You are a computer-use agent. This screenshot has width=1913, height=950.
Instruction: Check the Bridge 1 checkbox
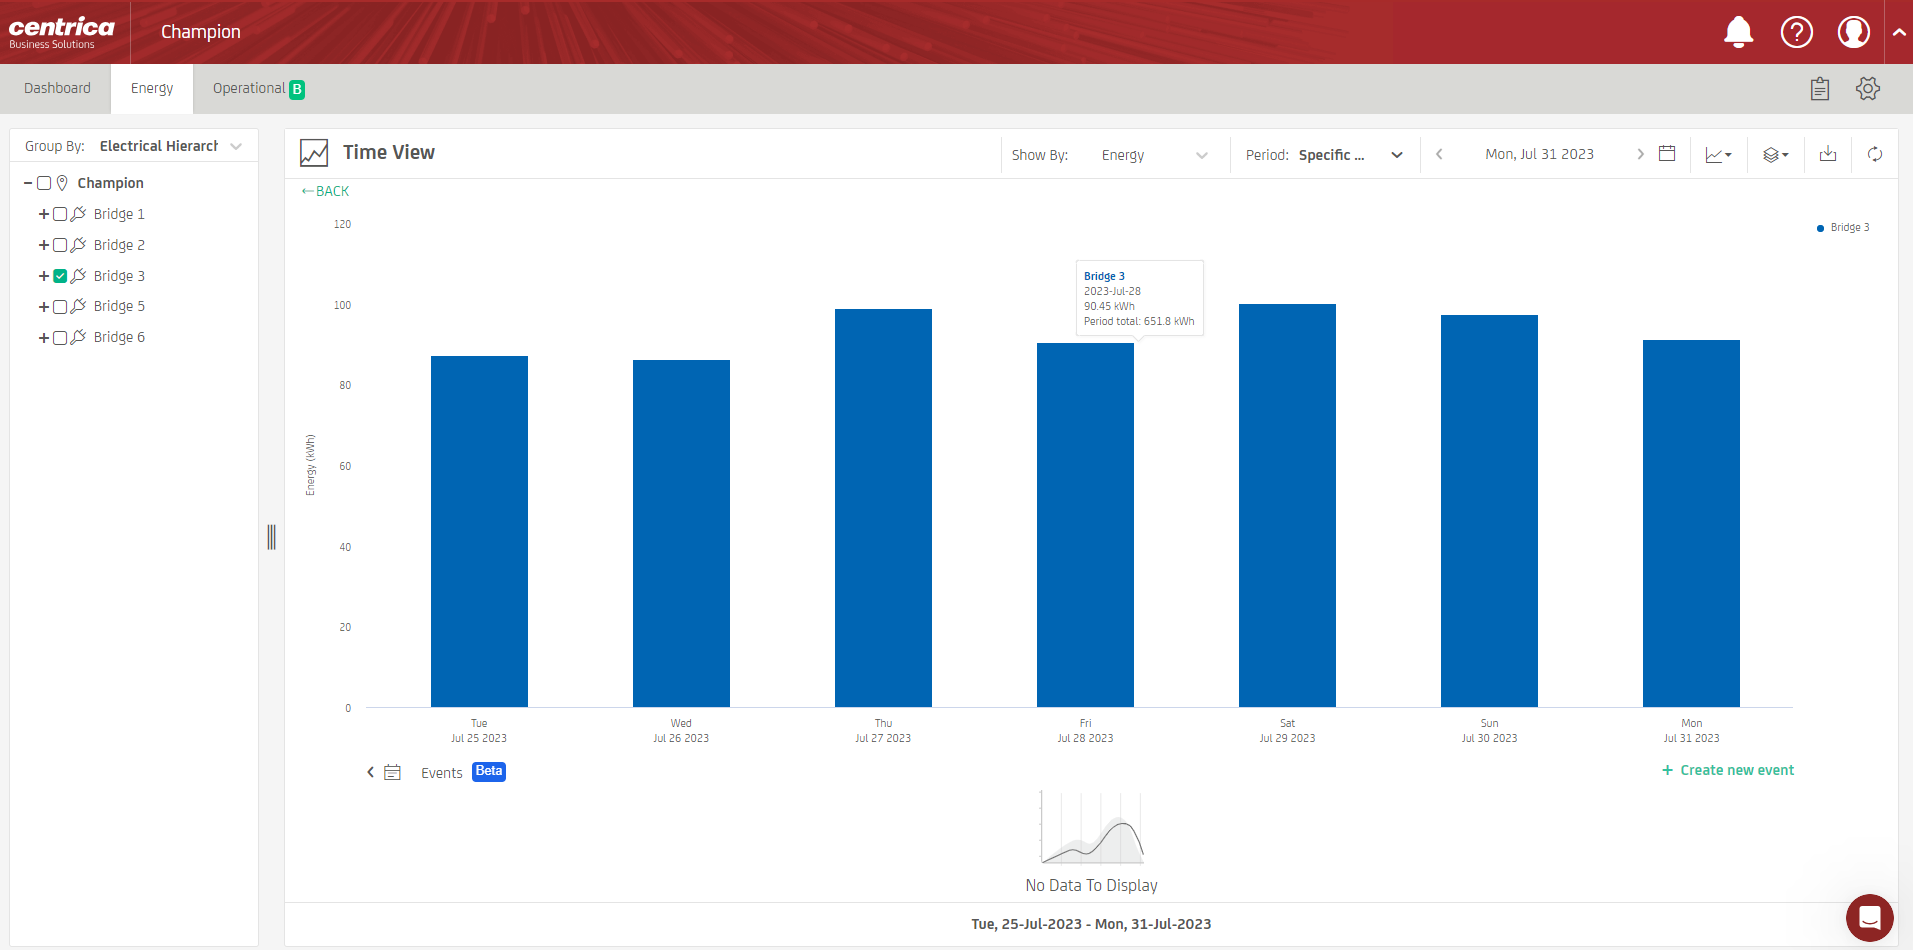[60, 214]
